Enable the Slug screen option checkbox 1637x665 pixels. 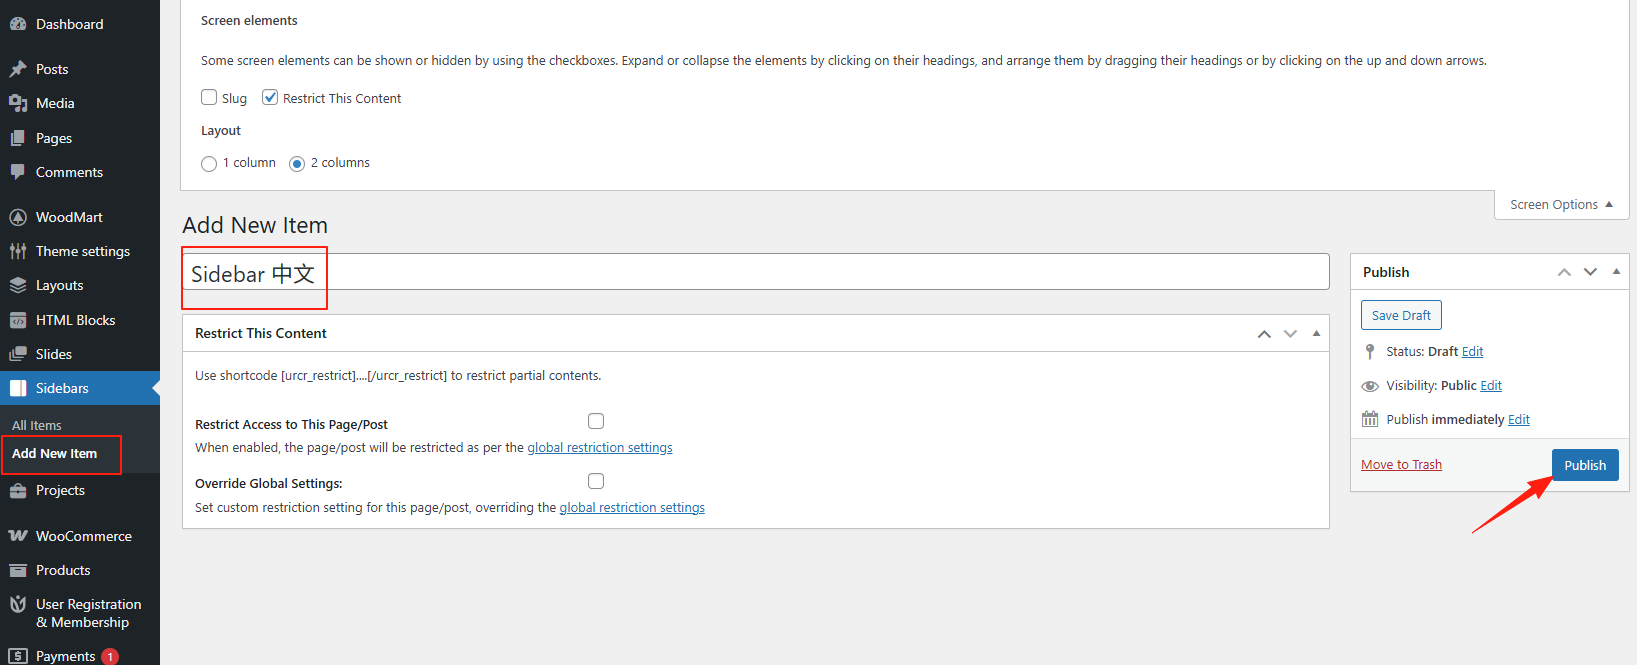pyautogui.click(x=209, y=97)
